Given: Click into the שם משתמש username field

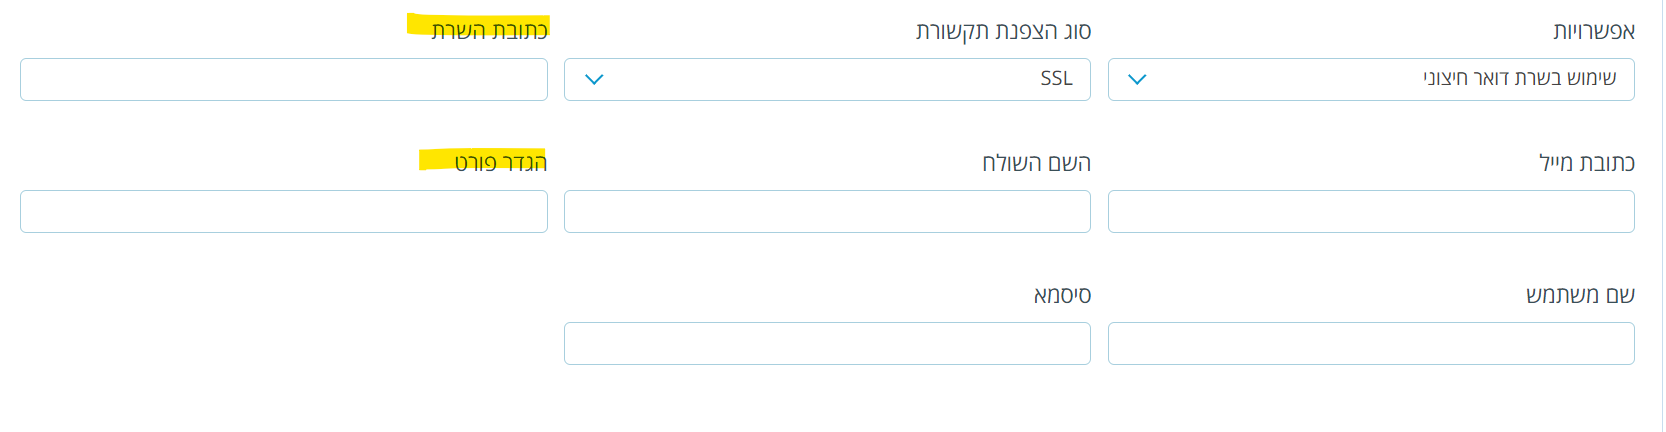Looking at the screenshot, I should pyautogui.click(x=1370, y=344).
